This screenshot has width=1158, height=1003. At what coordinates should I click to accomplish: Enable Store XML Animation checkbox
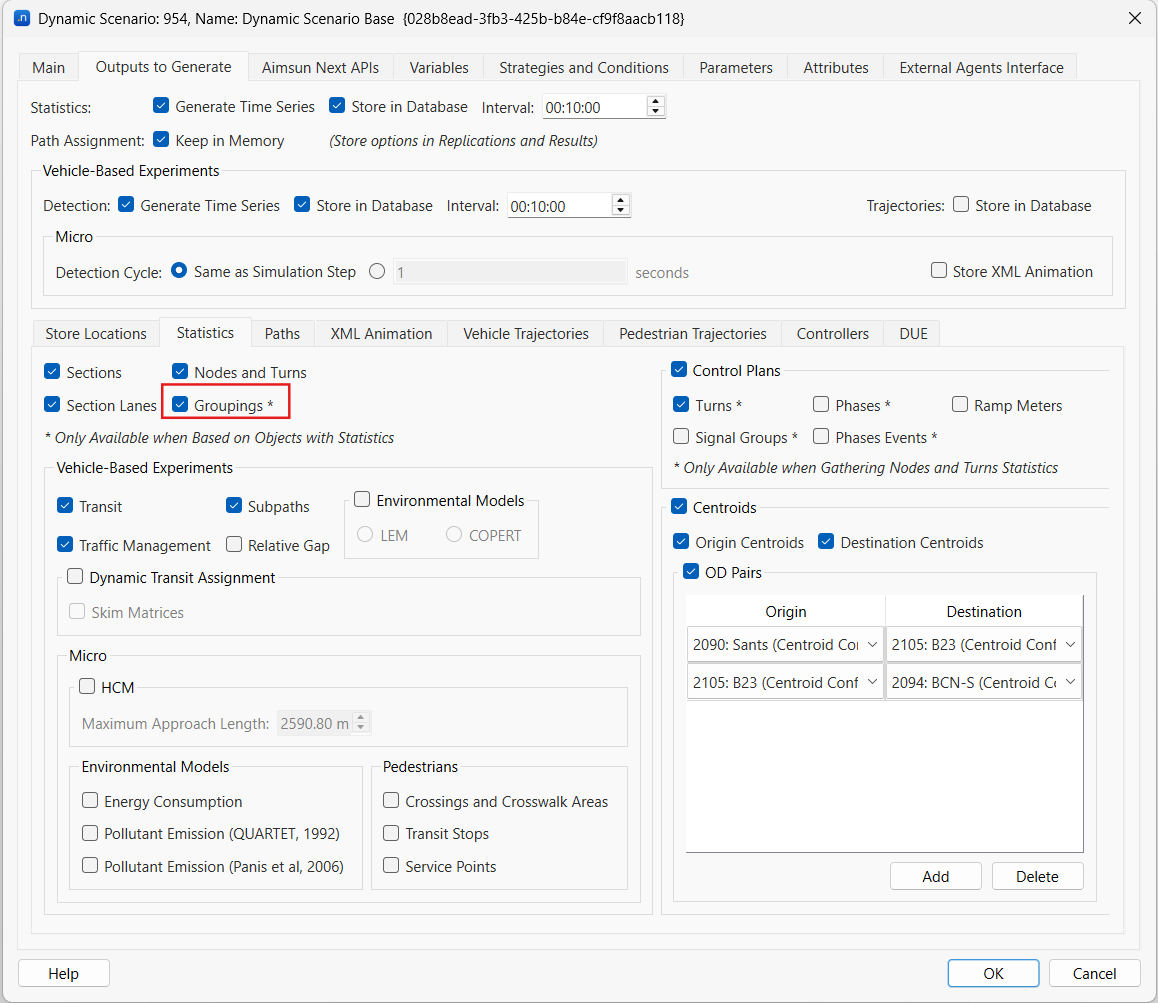[939, 271]
